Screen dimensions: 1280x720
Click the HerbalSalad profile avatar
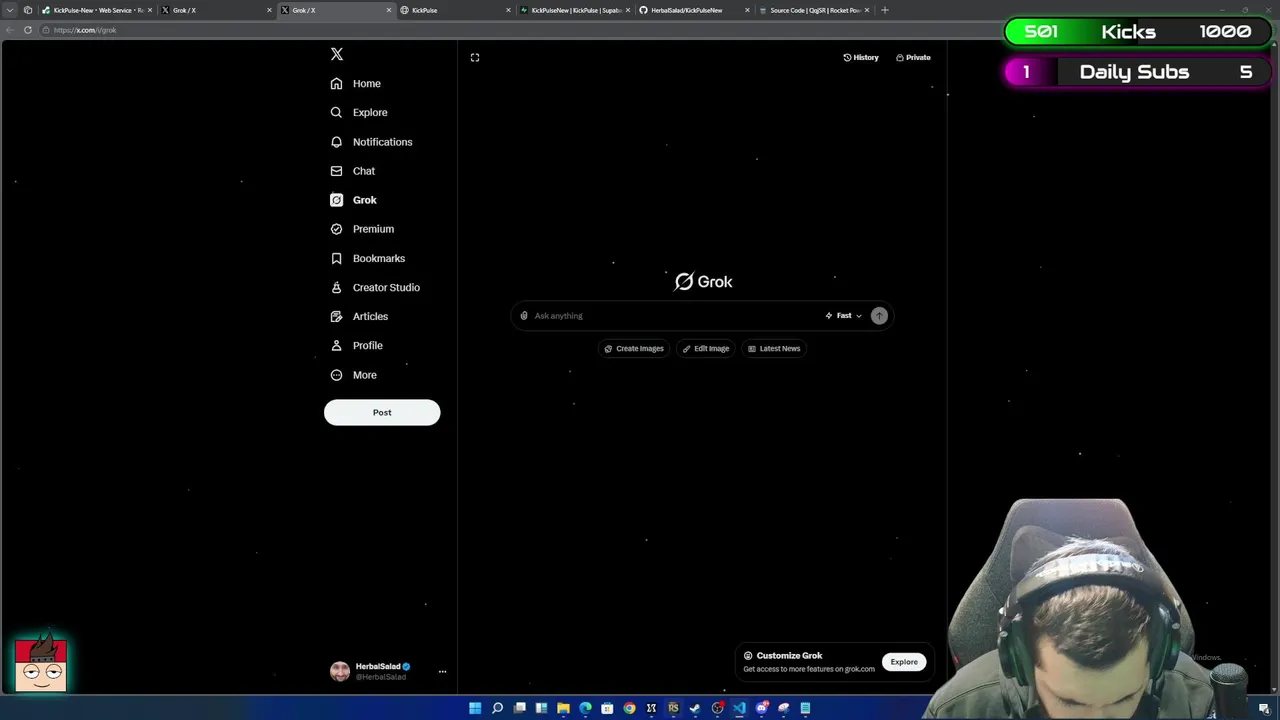(x=340, y=671)
